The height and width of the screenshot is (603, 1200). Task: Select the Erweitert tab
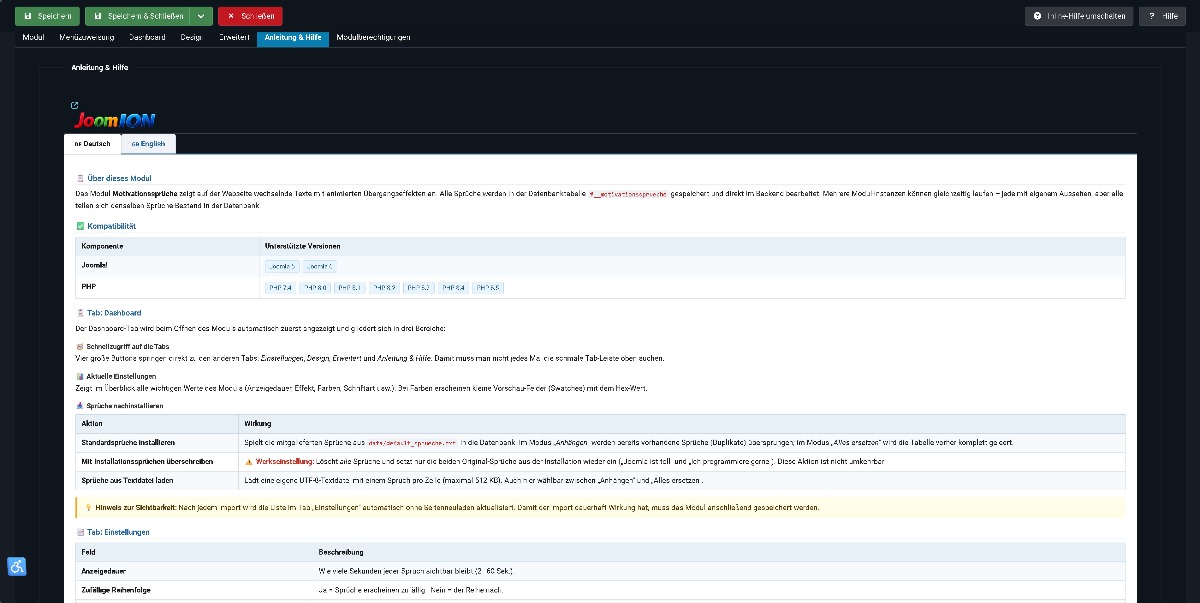(x=234, y=37)
